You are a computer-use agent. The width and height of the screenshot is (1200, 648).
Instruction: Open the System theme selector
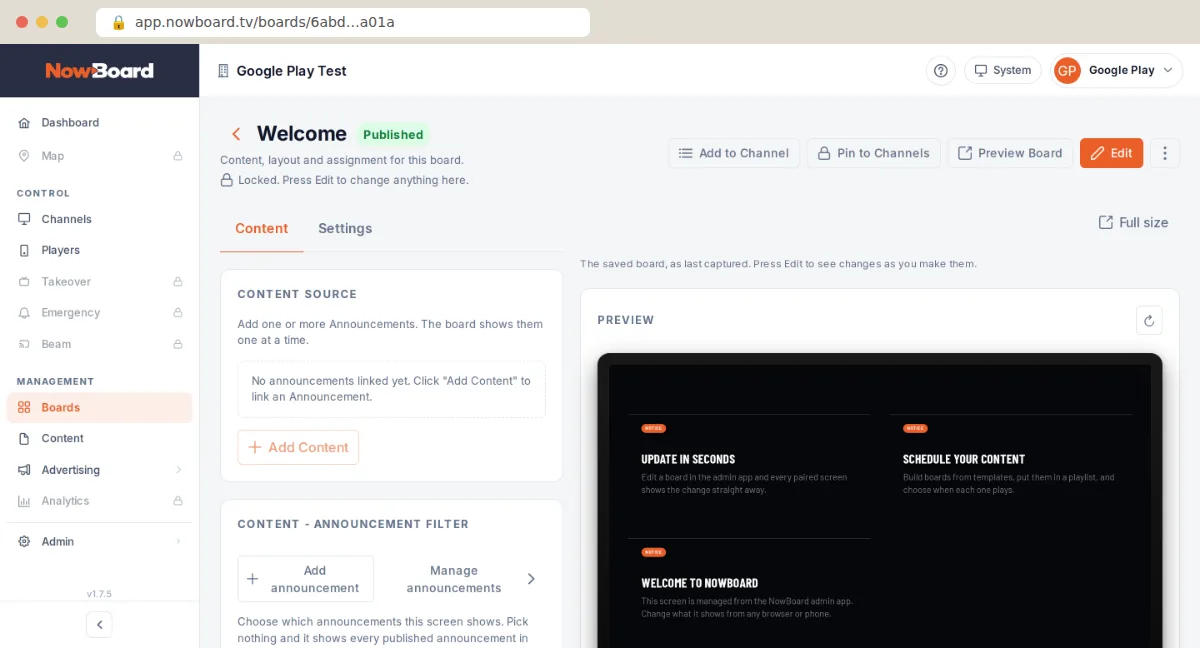[x=1003, y=70]
